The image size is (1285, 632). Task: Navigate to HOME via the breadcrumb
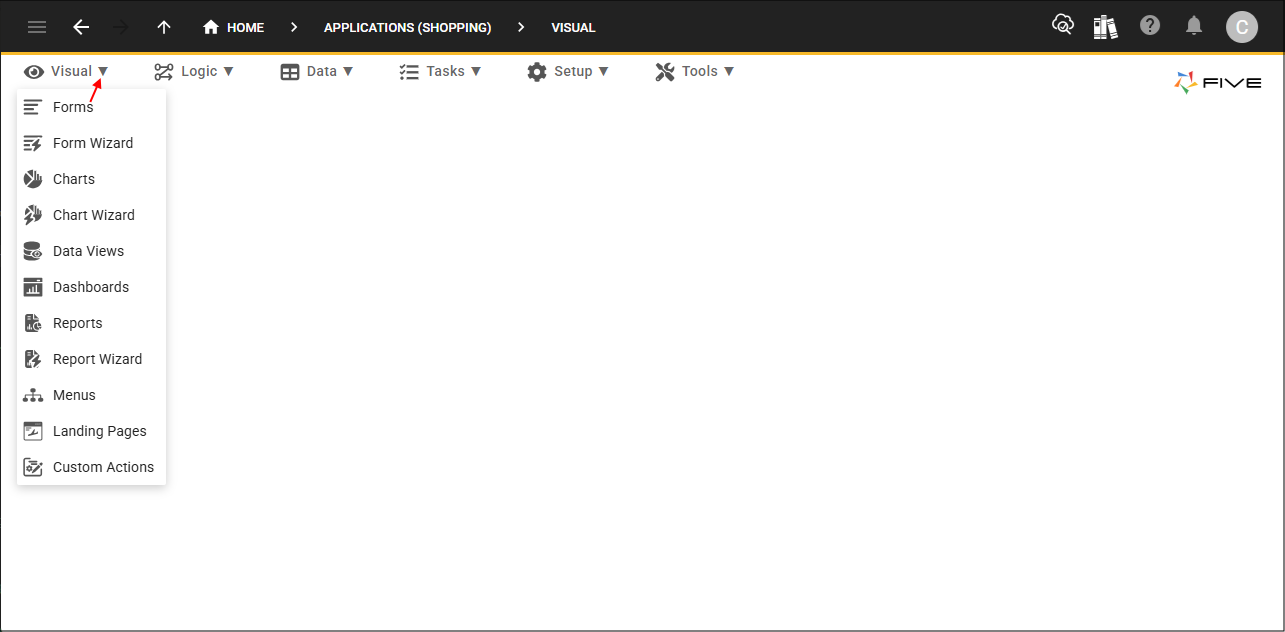(233, 27)
